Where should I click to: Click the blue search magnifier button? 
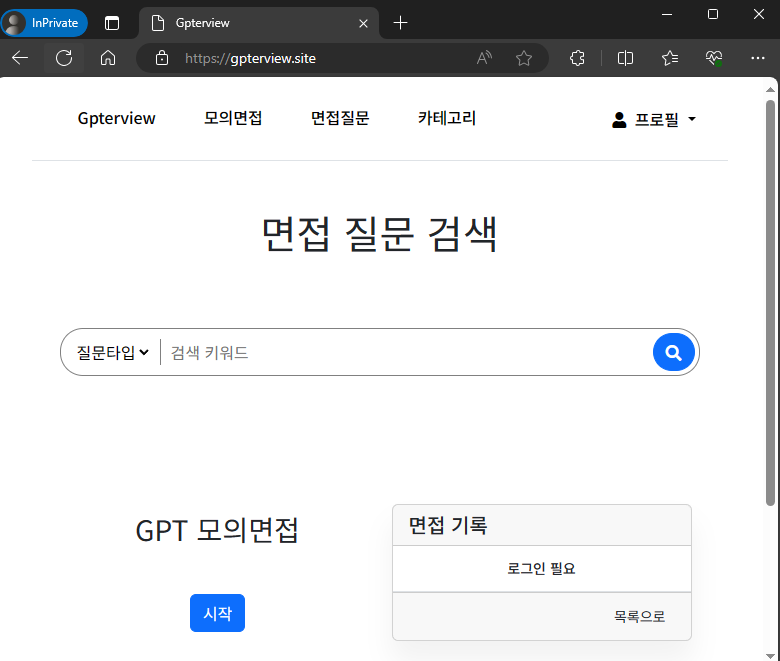click(x=674, y=352)
